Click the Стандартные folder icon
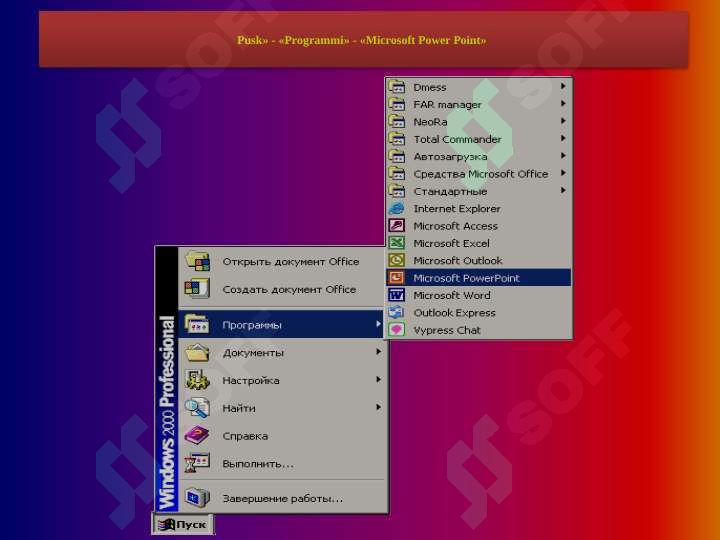720x540 pixels. tap(396, 191)
